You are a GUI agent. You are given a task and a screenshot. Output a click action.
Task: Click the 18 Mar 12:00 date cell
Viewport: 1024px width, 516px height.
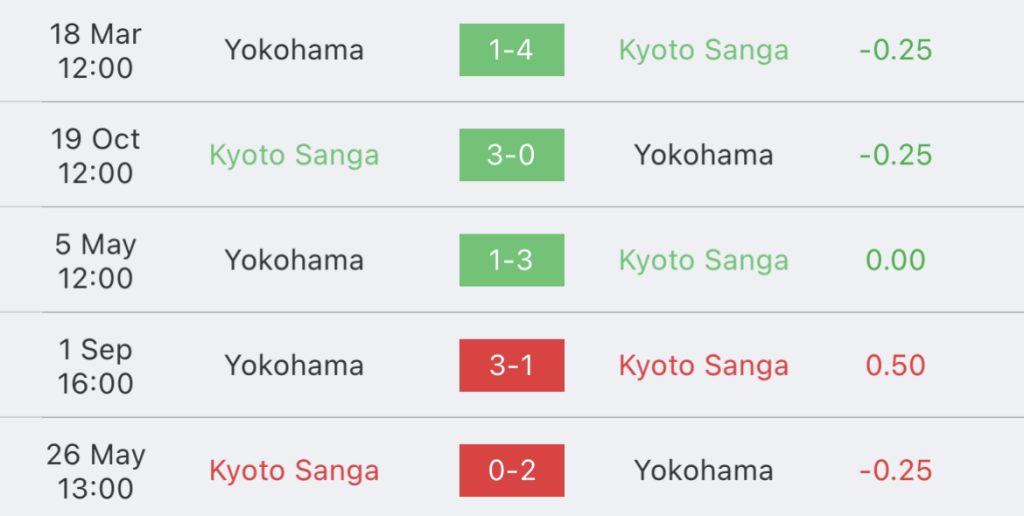pyautogui.click(x=95, y=50)
